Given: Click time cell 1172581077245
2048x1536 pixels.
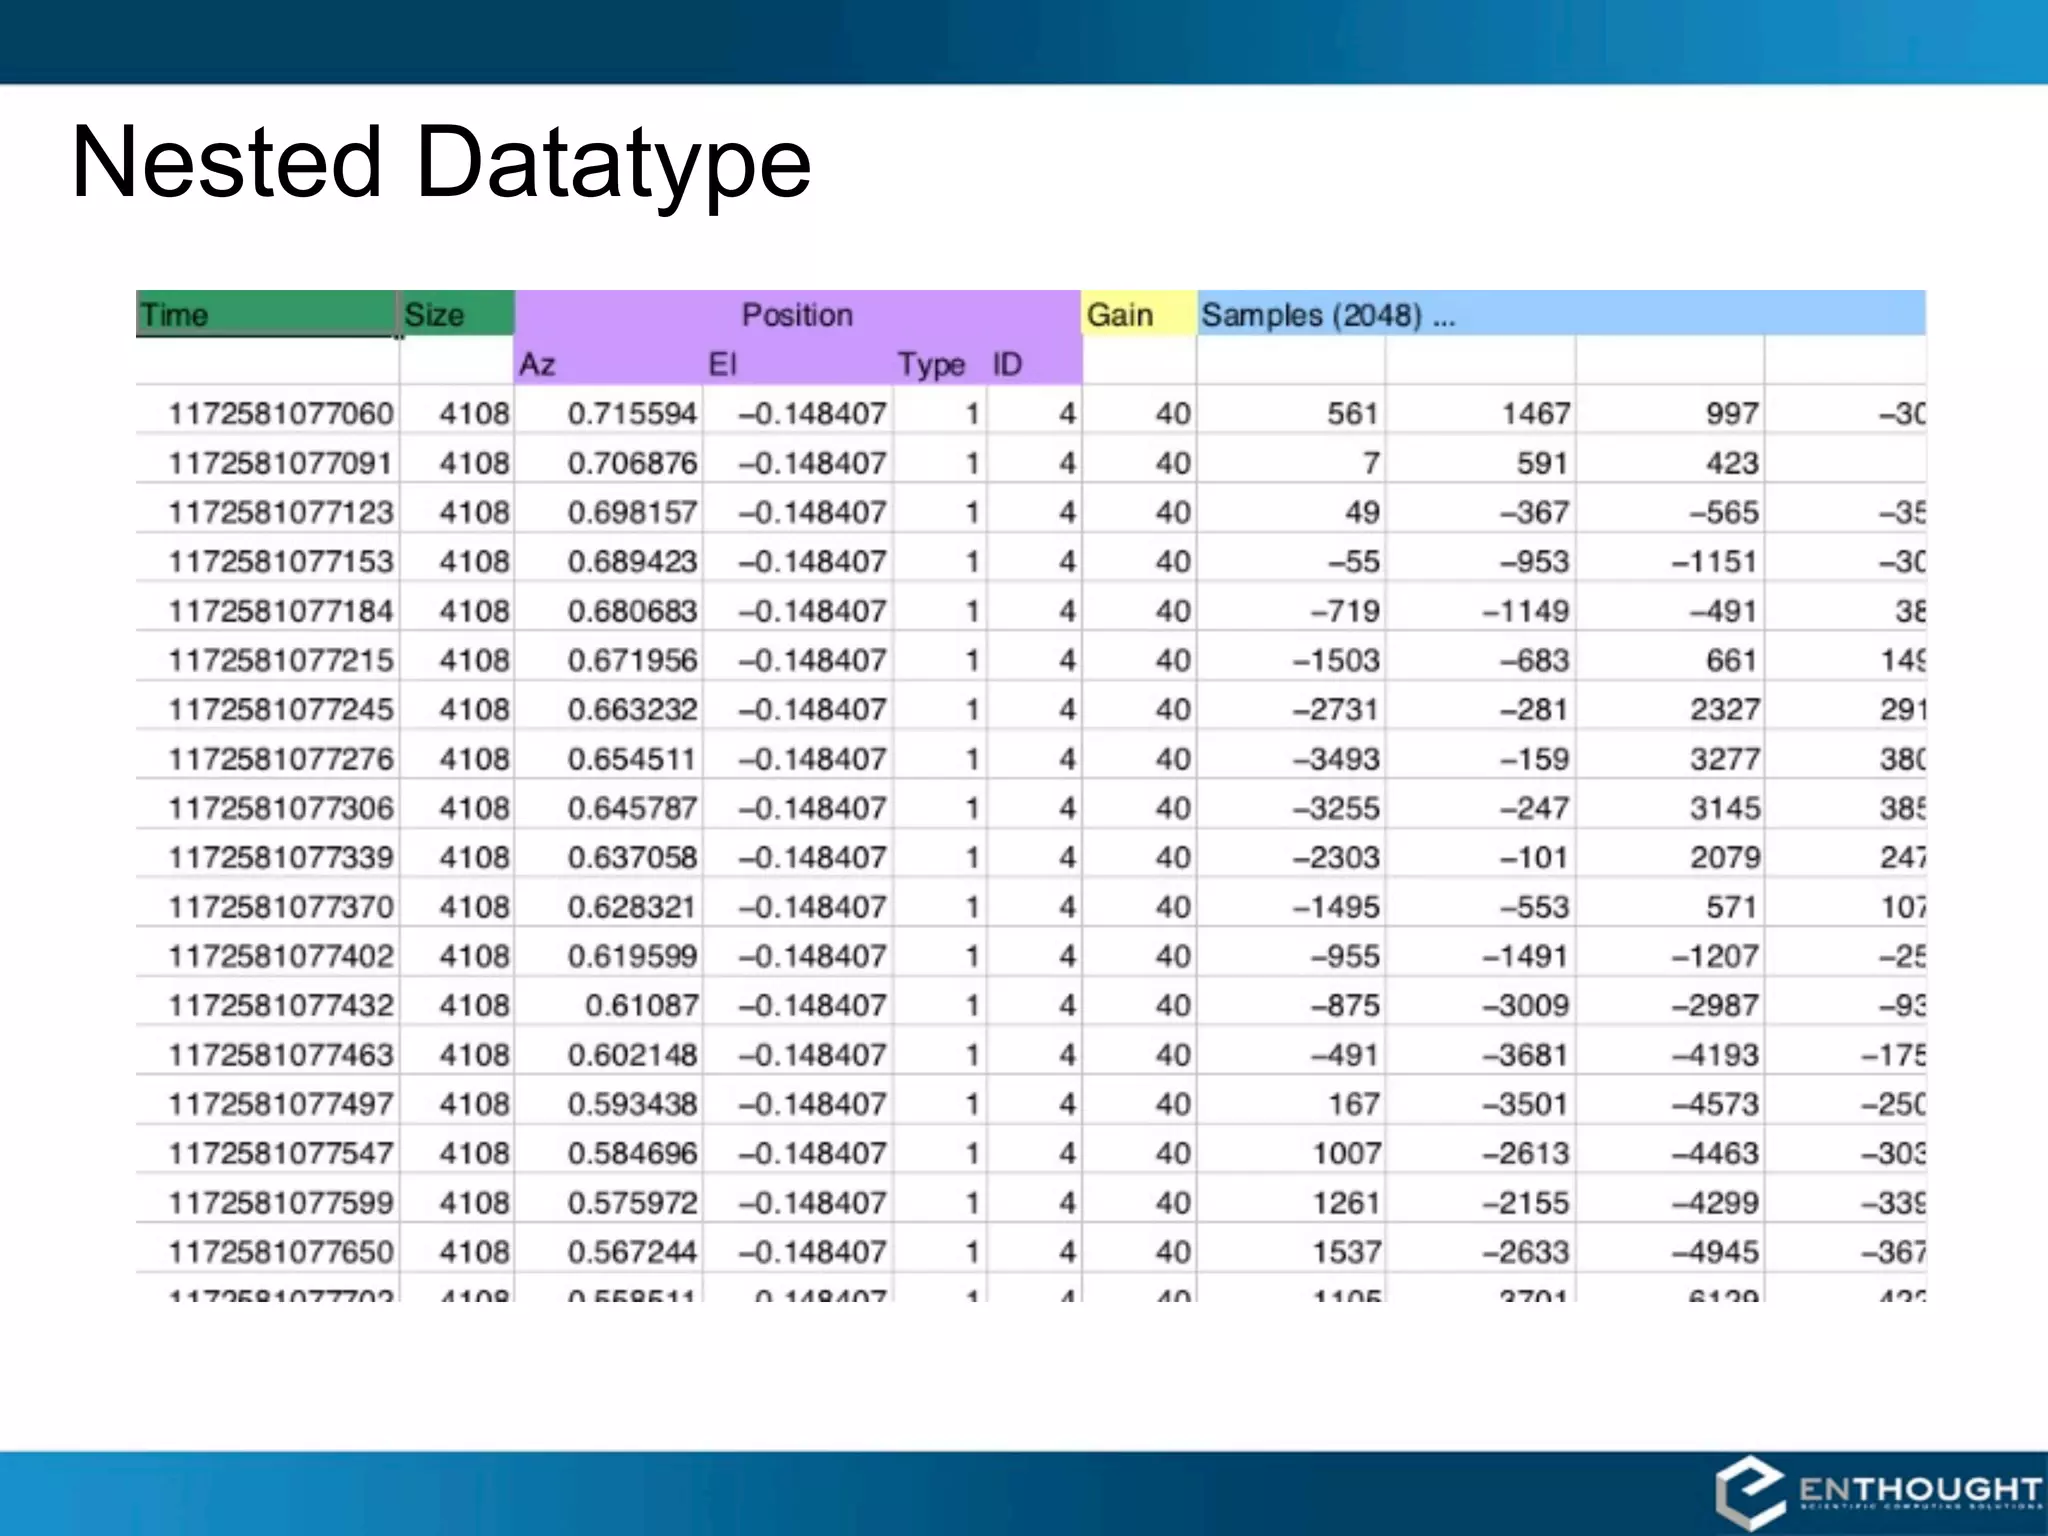Looking at the screenshot, I should [281, 709].
